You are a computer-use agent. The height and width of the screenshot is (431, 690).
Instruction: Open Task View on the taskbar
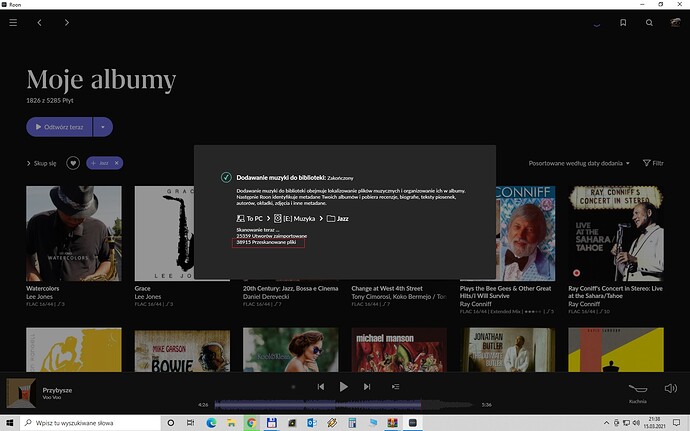190,423
